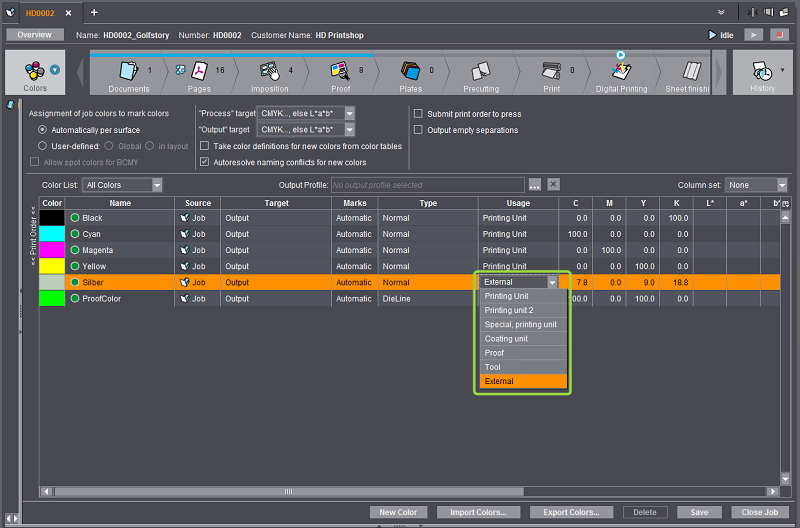The width and height of the screenshot is (800, 528).
Task: Click the History icon
Action: pyautogui.click(x=763, y=73)
